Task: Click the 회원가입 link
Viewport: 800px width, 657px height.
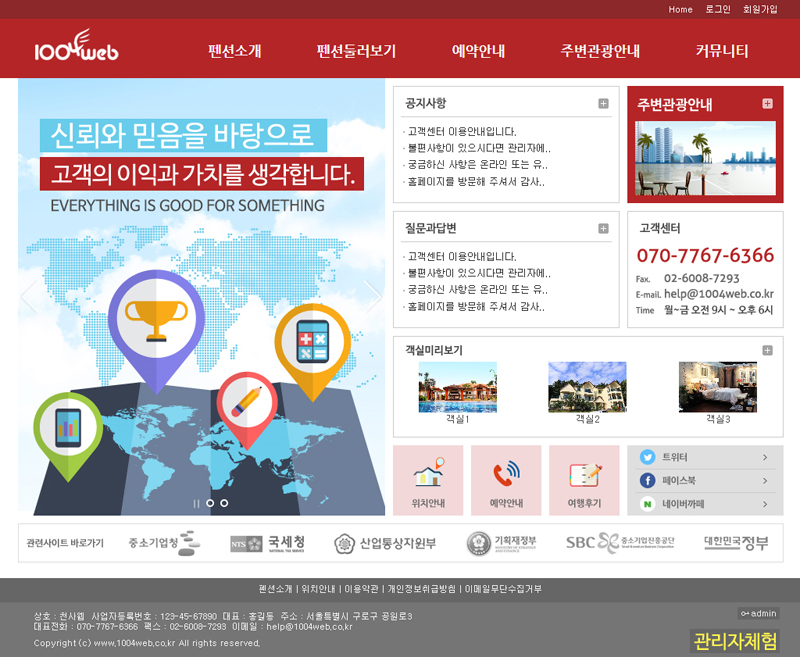Action: [x=760, y=9]
